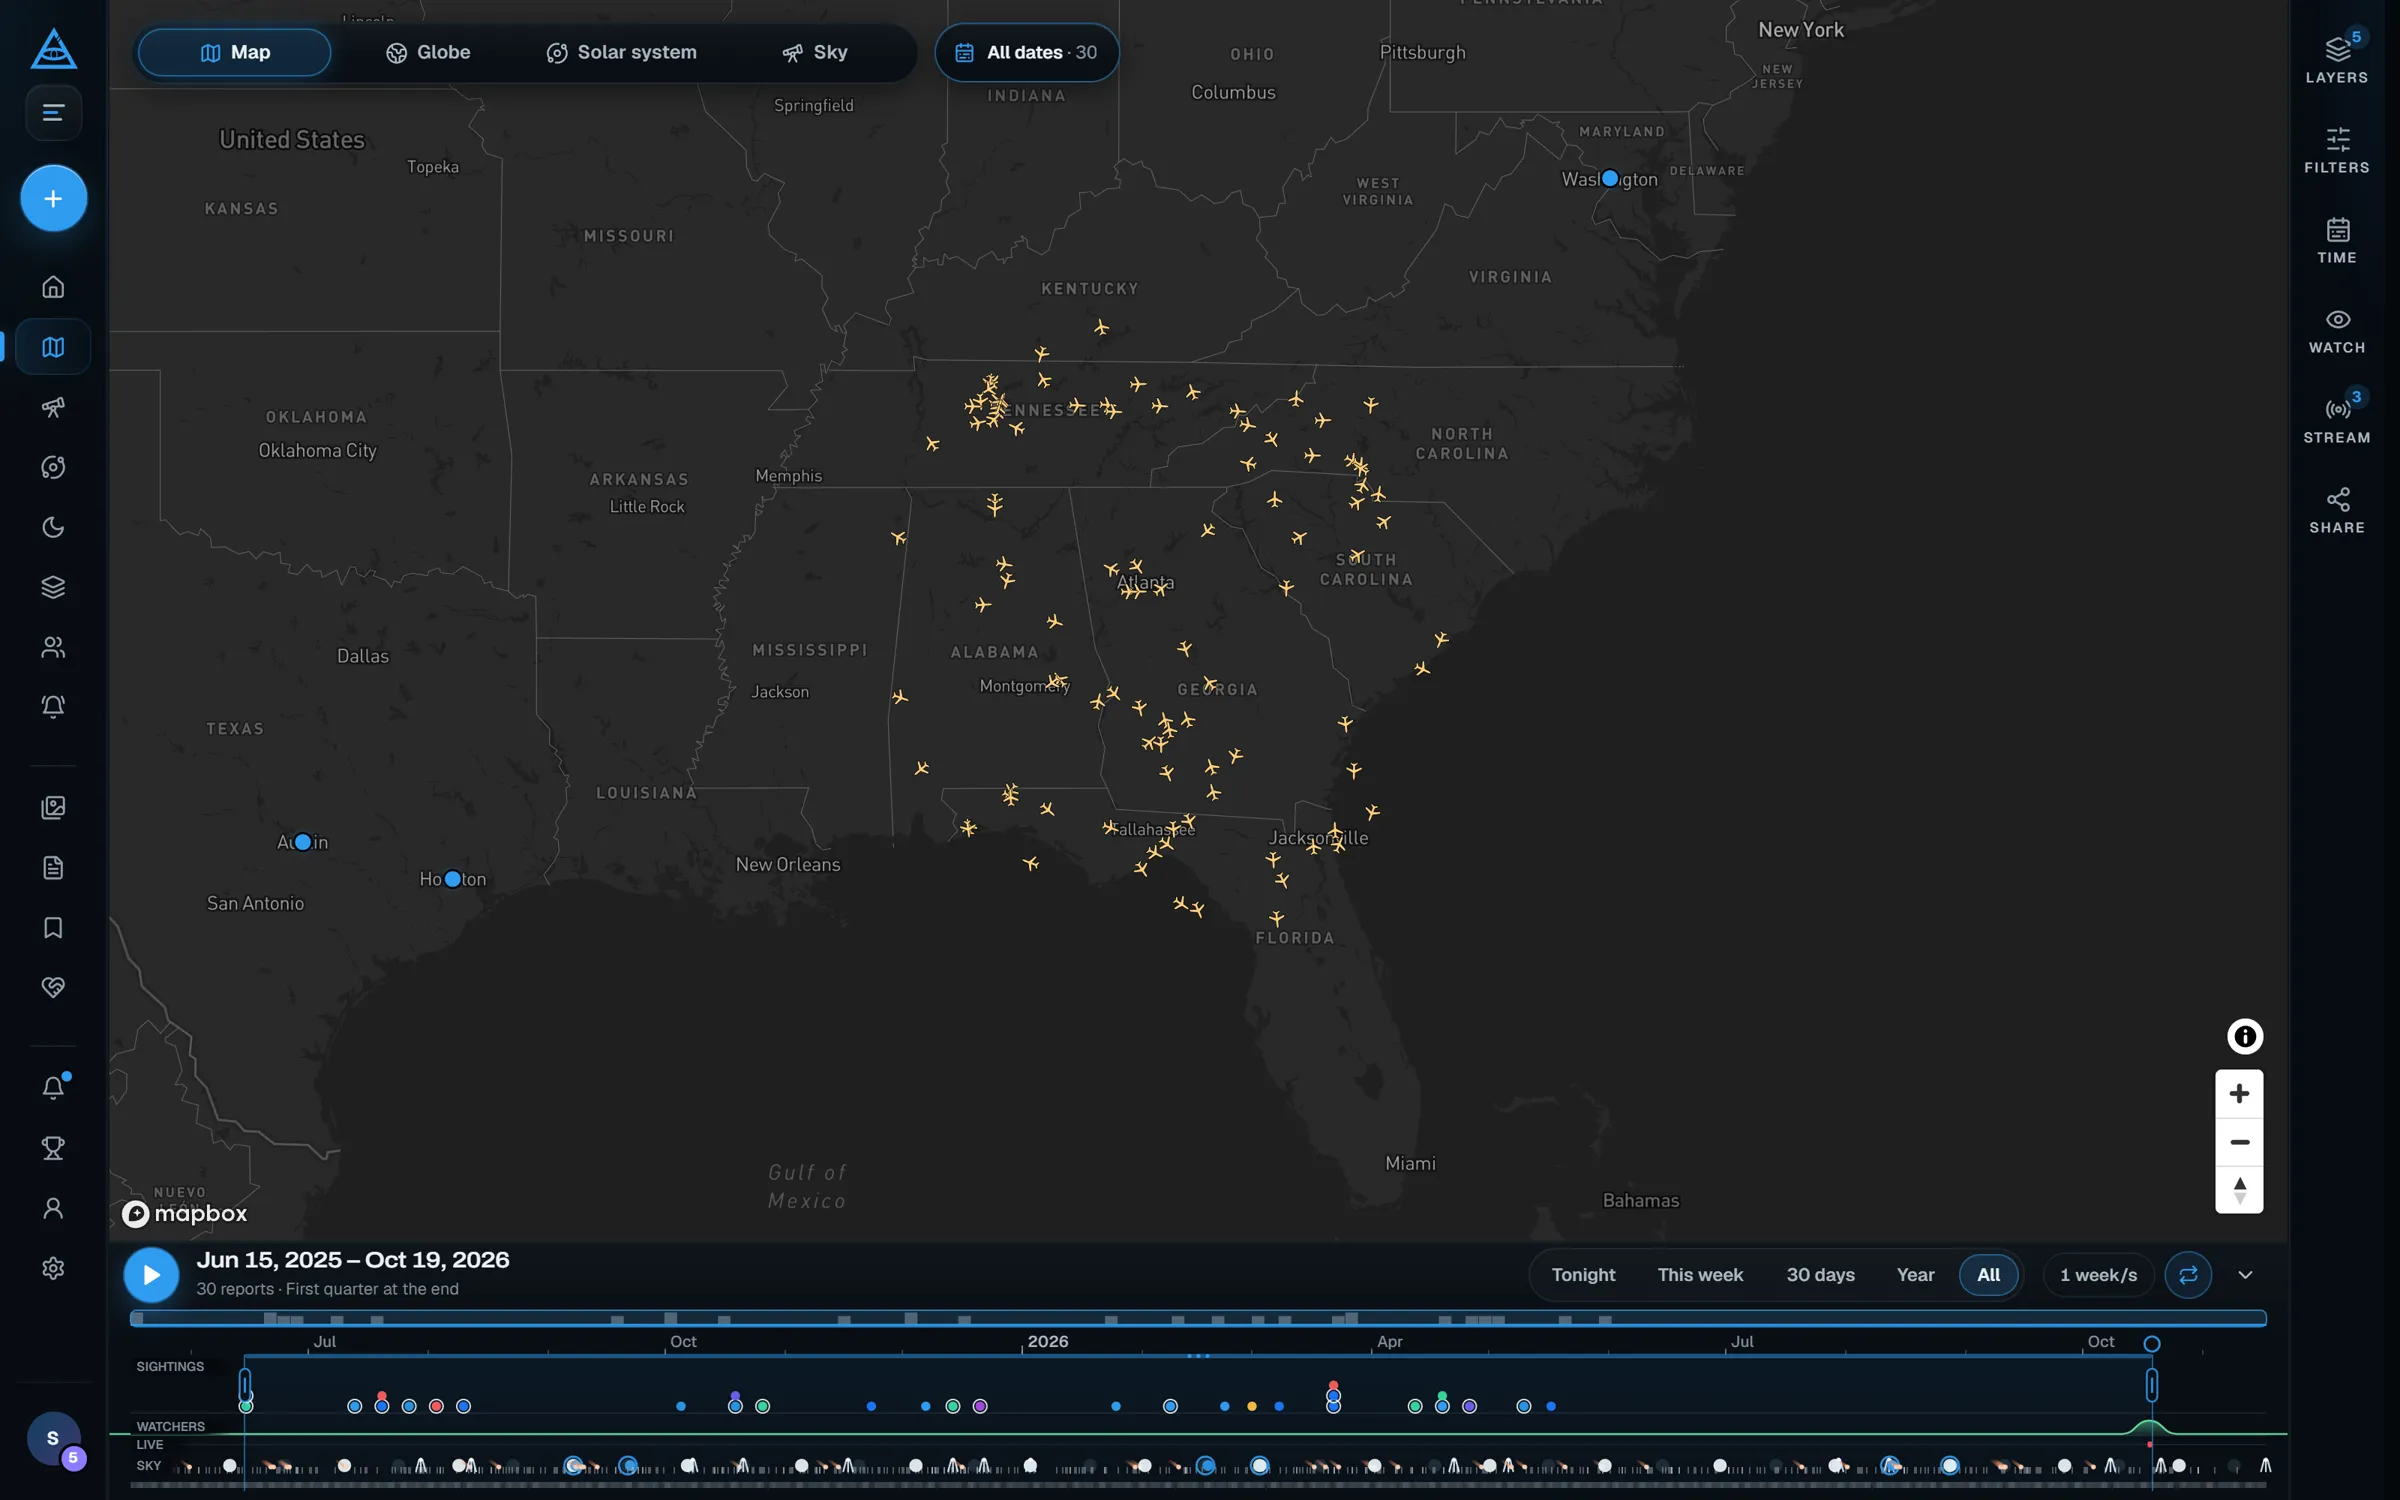The width and height of the screenshot is (2400, 1500).
Task: Switch to the Sky view tab
Action: (x=814, y=52)
